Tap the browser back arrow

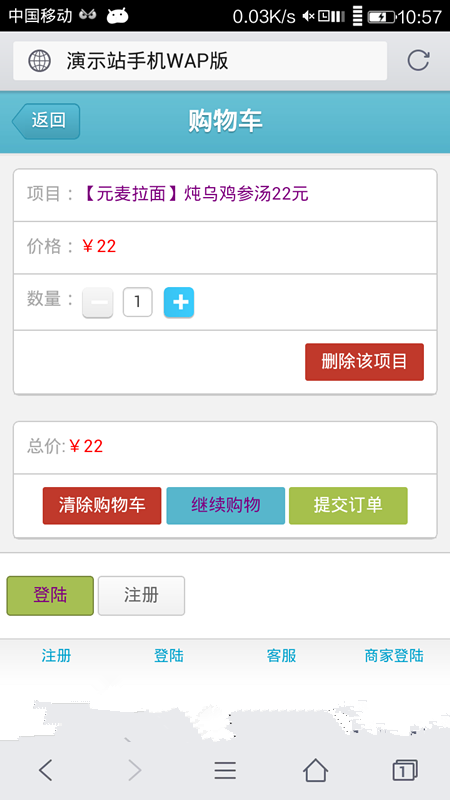45,770
